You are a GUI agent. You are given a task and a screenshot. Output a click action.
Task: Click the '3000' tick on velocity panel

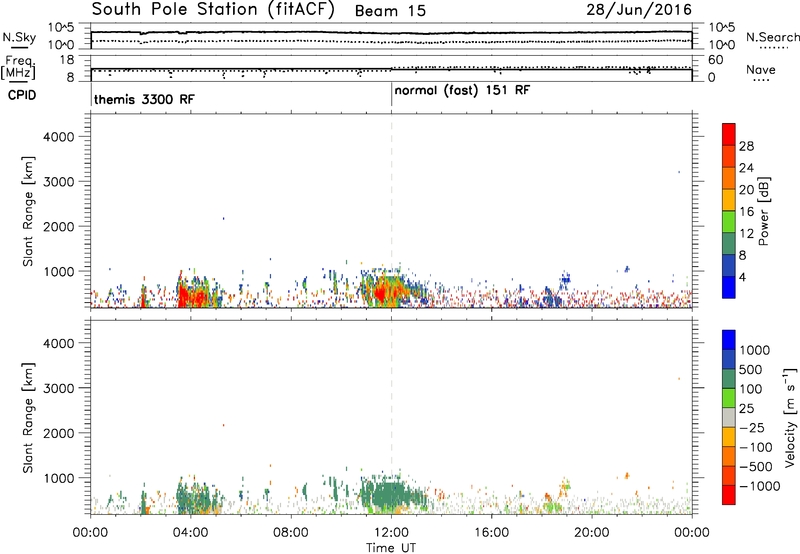coord(59,388)
